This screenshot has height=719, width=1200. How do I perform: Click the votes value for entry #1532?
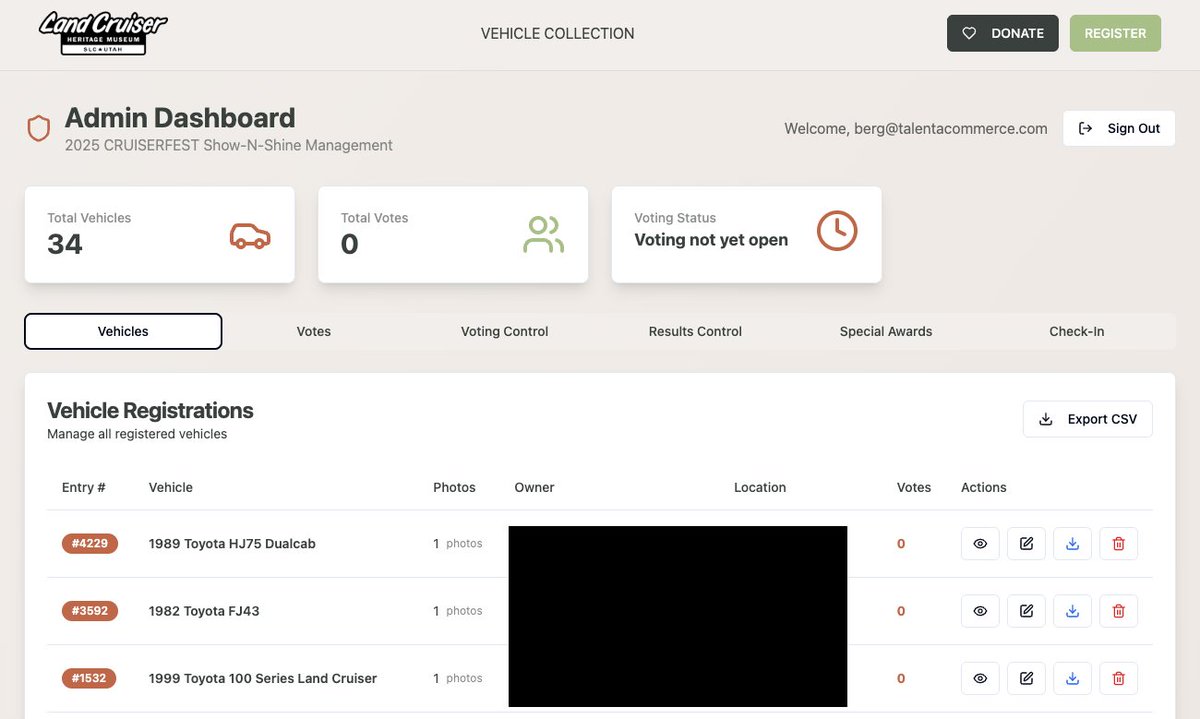(x=901, y=678)
